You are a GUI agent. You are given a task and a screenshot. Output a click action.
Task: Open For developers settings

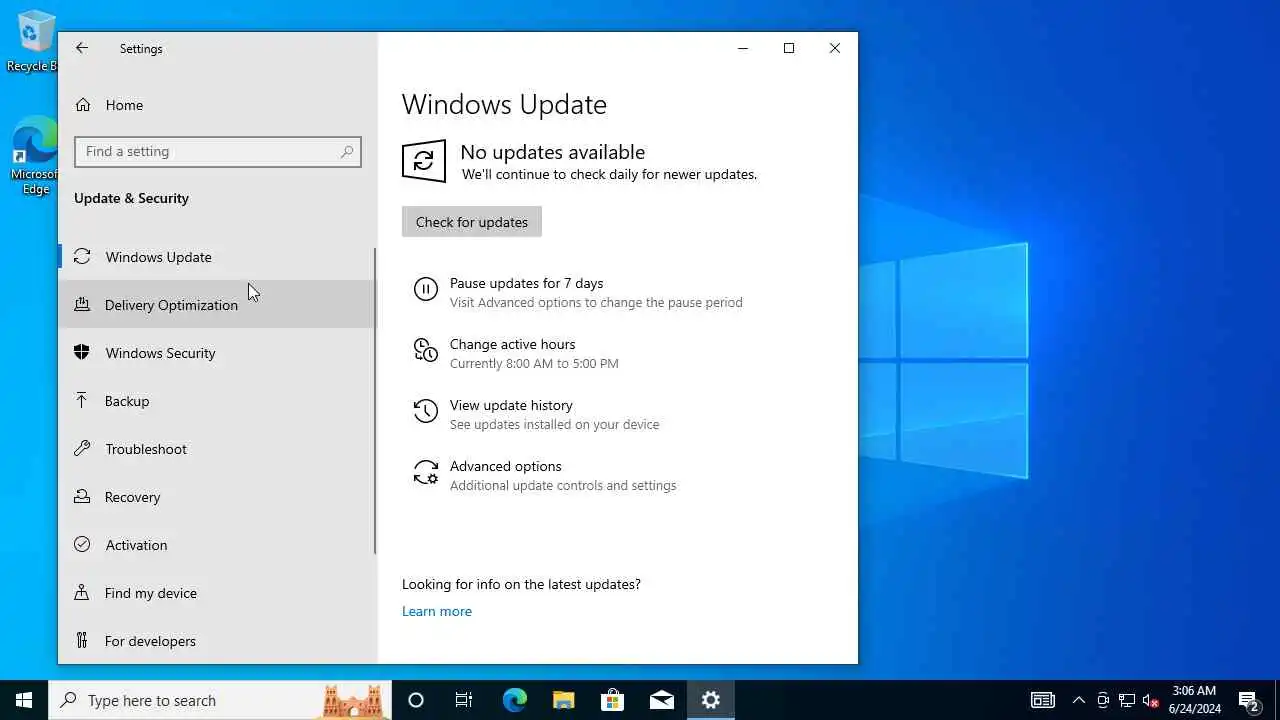pyautogui.click(x=217, y=641)
